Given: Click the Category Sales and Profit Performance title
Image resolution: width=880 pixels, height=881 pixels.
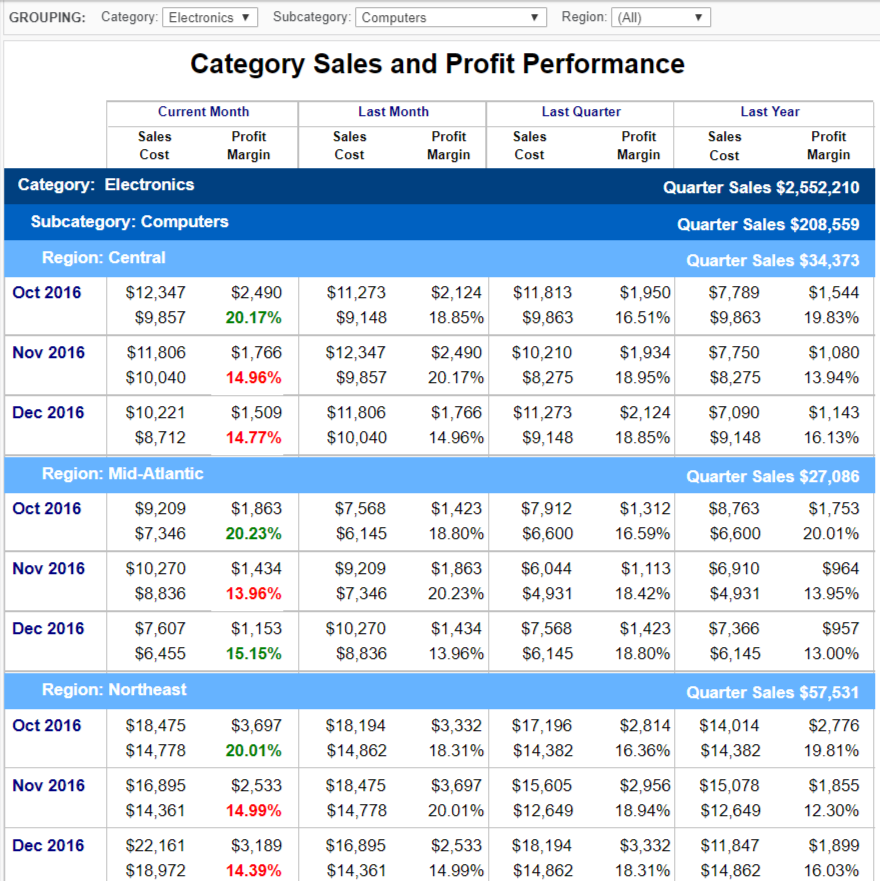Looking at the screenshot, I should tap(438, 65).
